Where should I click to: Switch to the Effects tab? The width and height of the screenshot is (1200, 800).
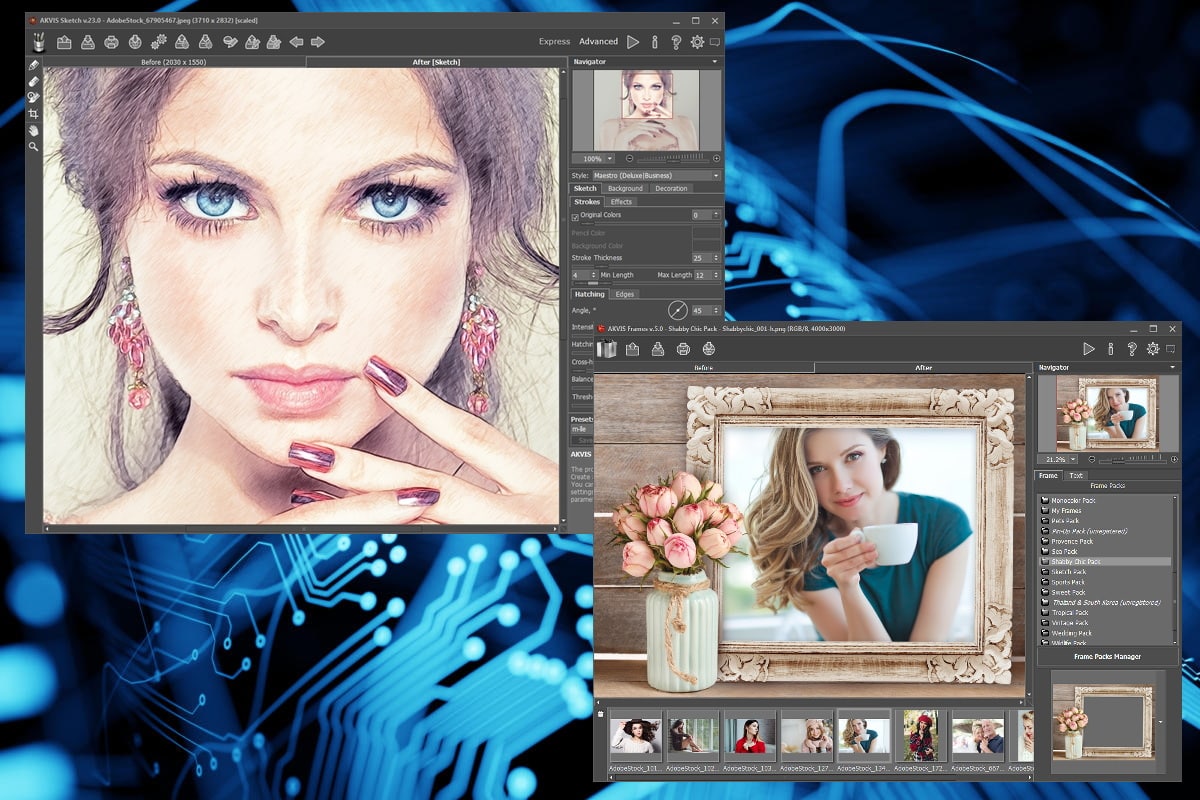(x=621, y=202)
